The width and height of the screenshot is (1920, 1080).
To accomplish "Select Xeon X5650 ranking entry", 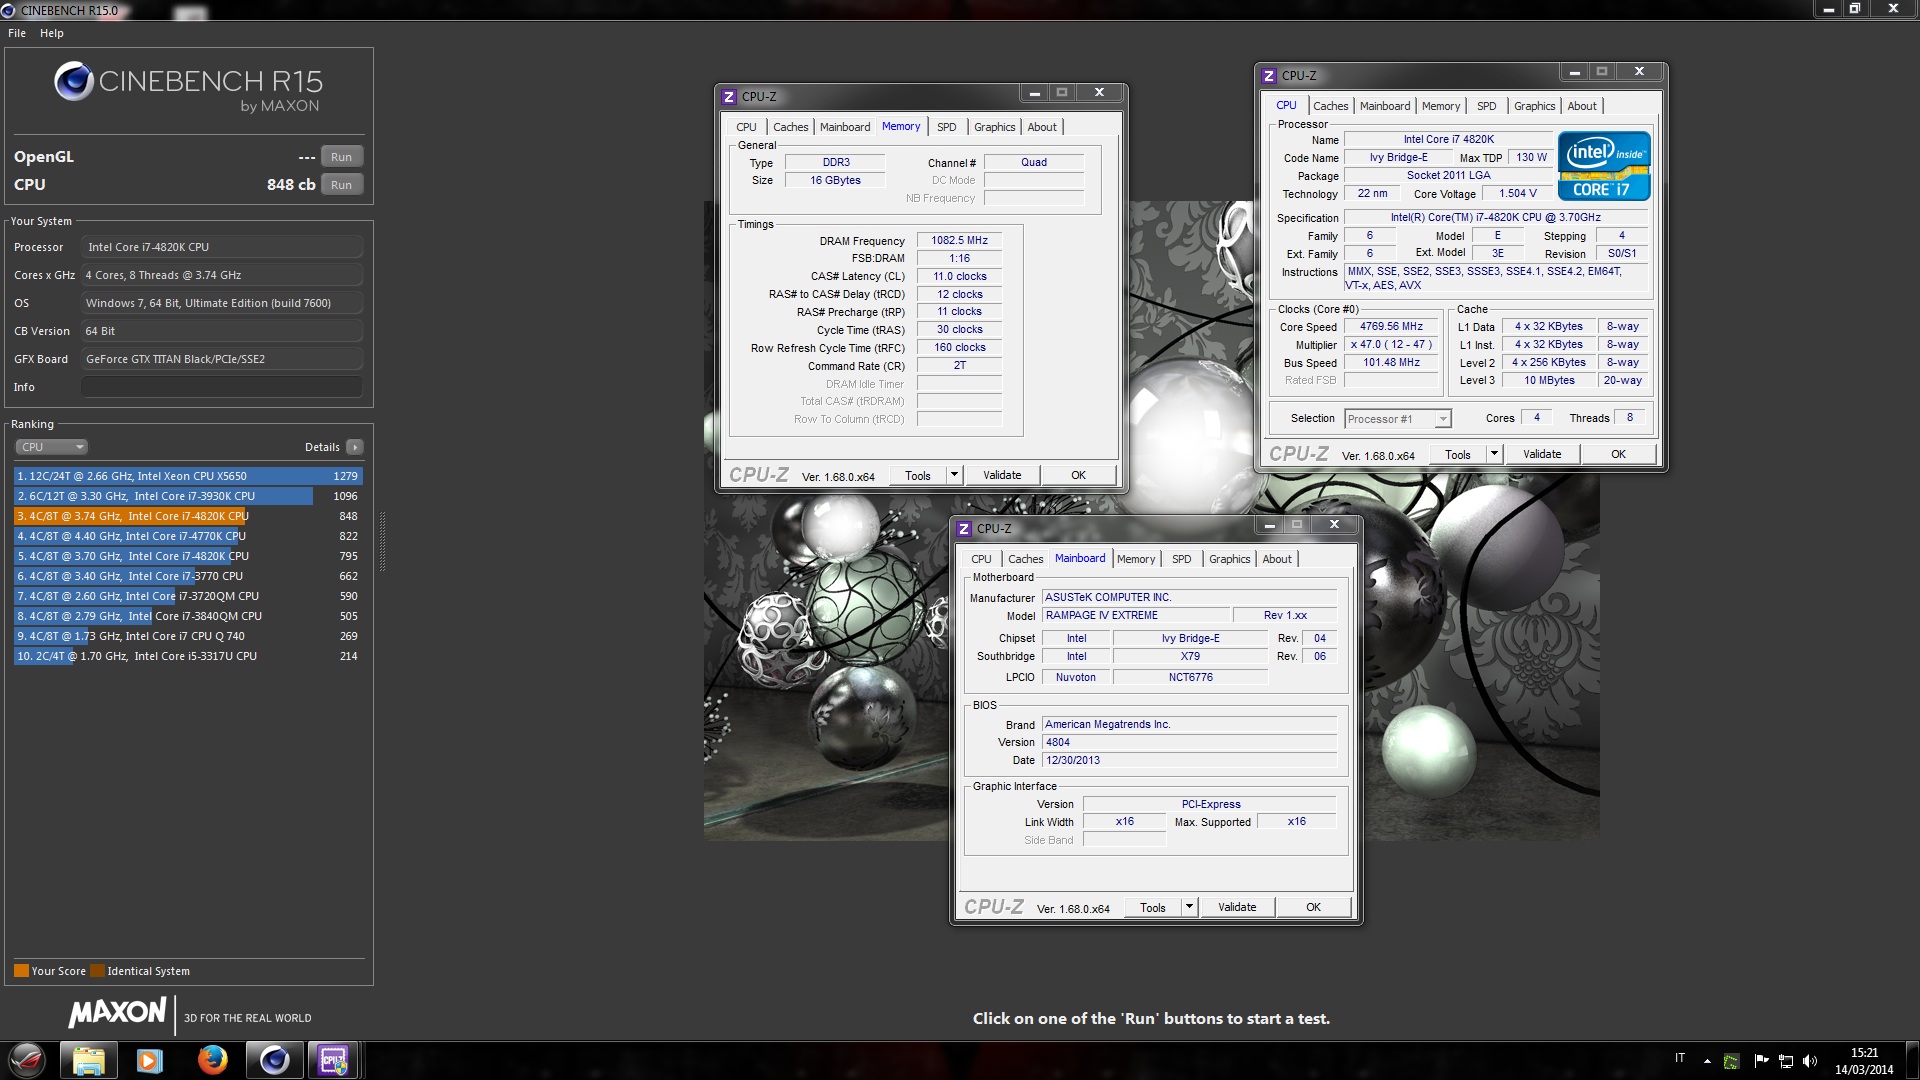I will pos(188,476).
